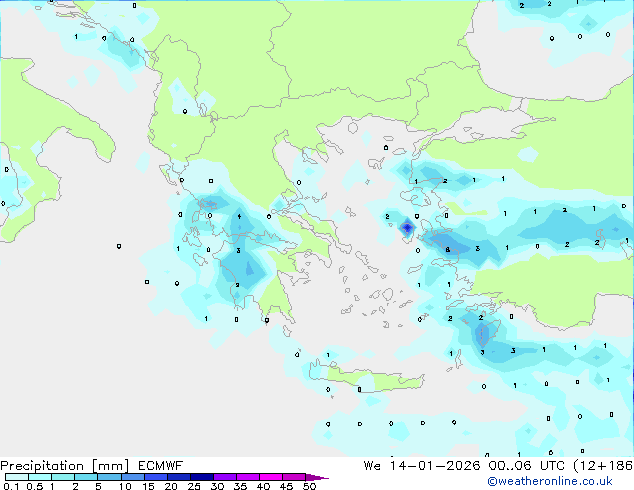
Task: Pick the 35–40 mm legend color box
Action: click(247, 477)
